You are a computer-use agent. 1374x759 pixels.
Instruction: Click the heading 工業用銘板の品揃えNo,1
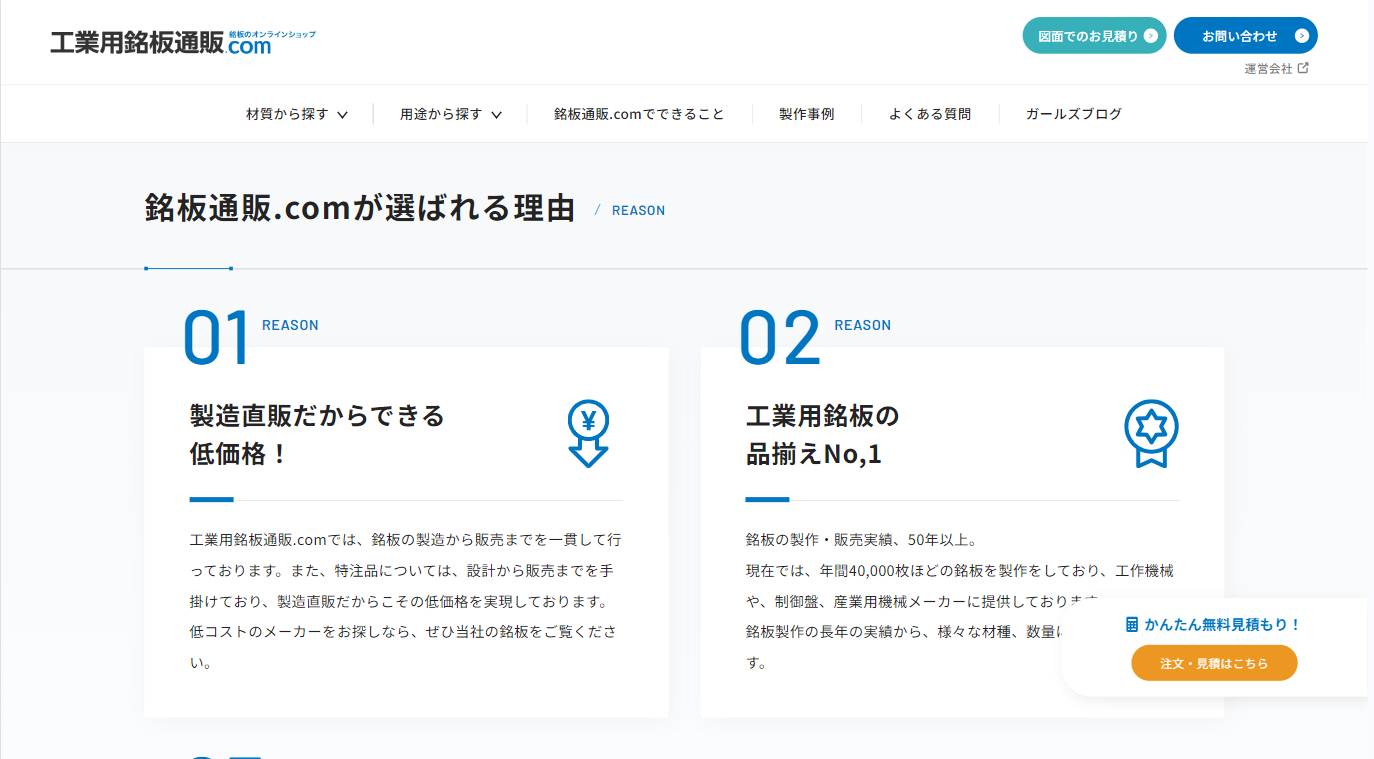tap(823, 434)
